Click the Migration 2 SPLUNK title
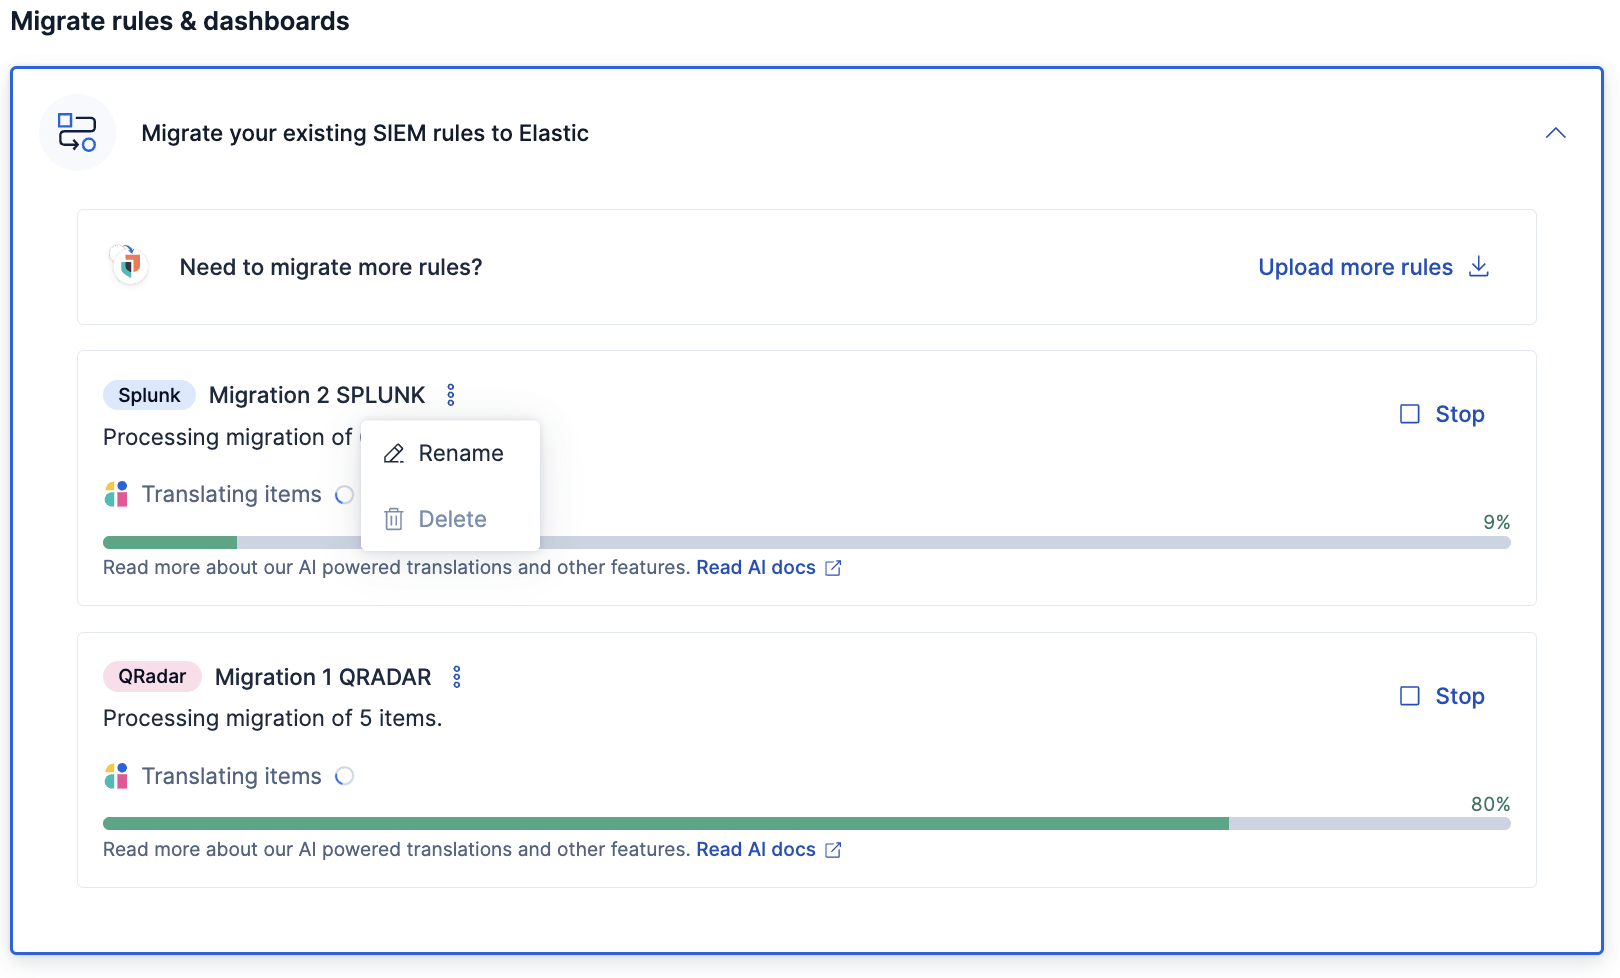 317,395
